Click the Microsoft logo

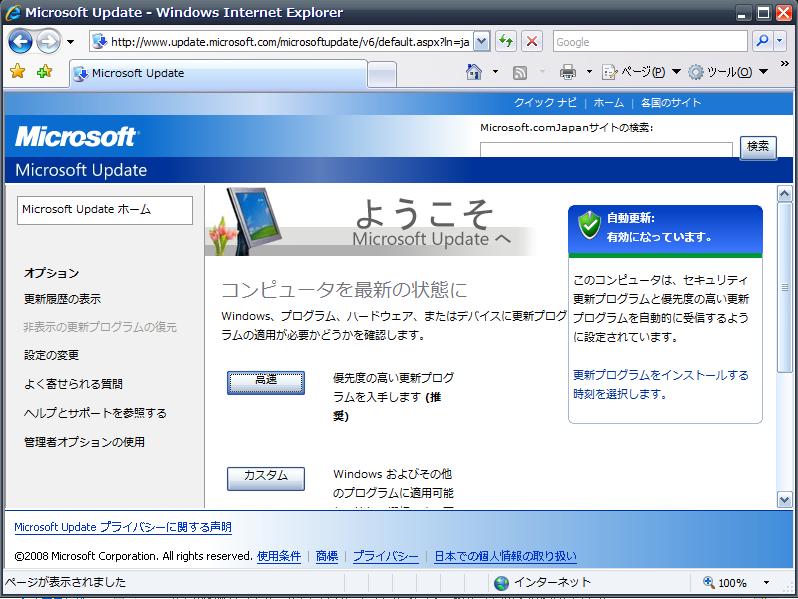coord(76,136)
